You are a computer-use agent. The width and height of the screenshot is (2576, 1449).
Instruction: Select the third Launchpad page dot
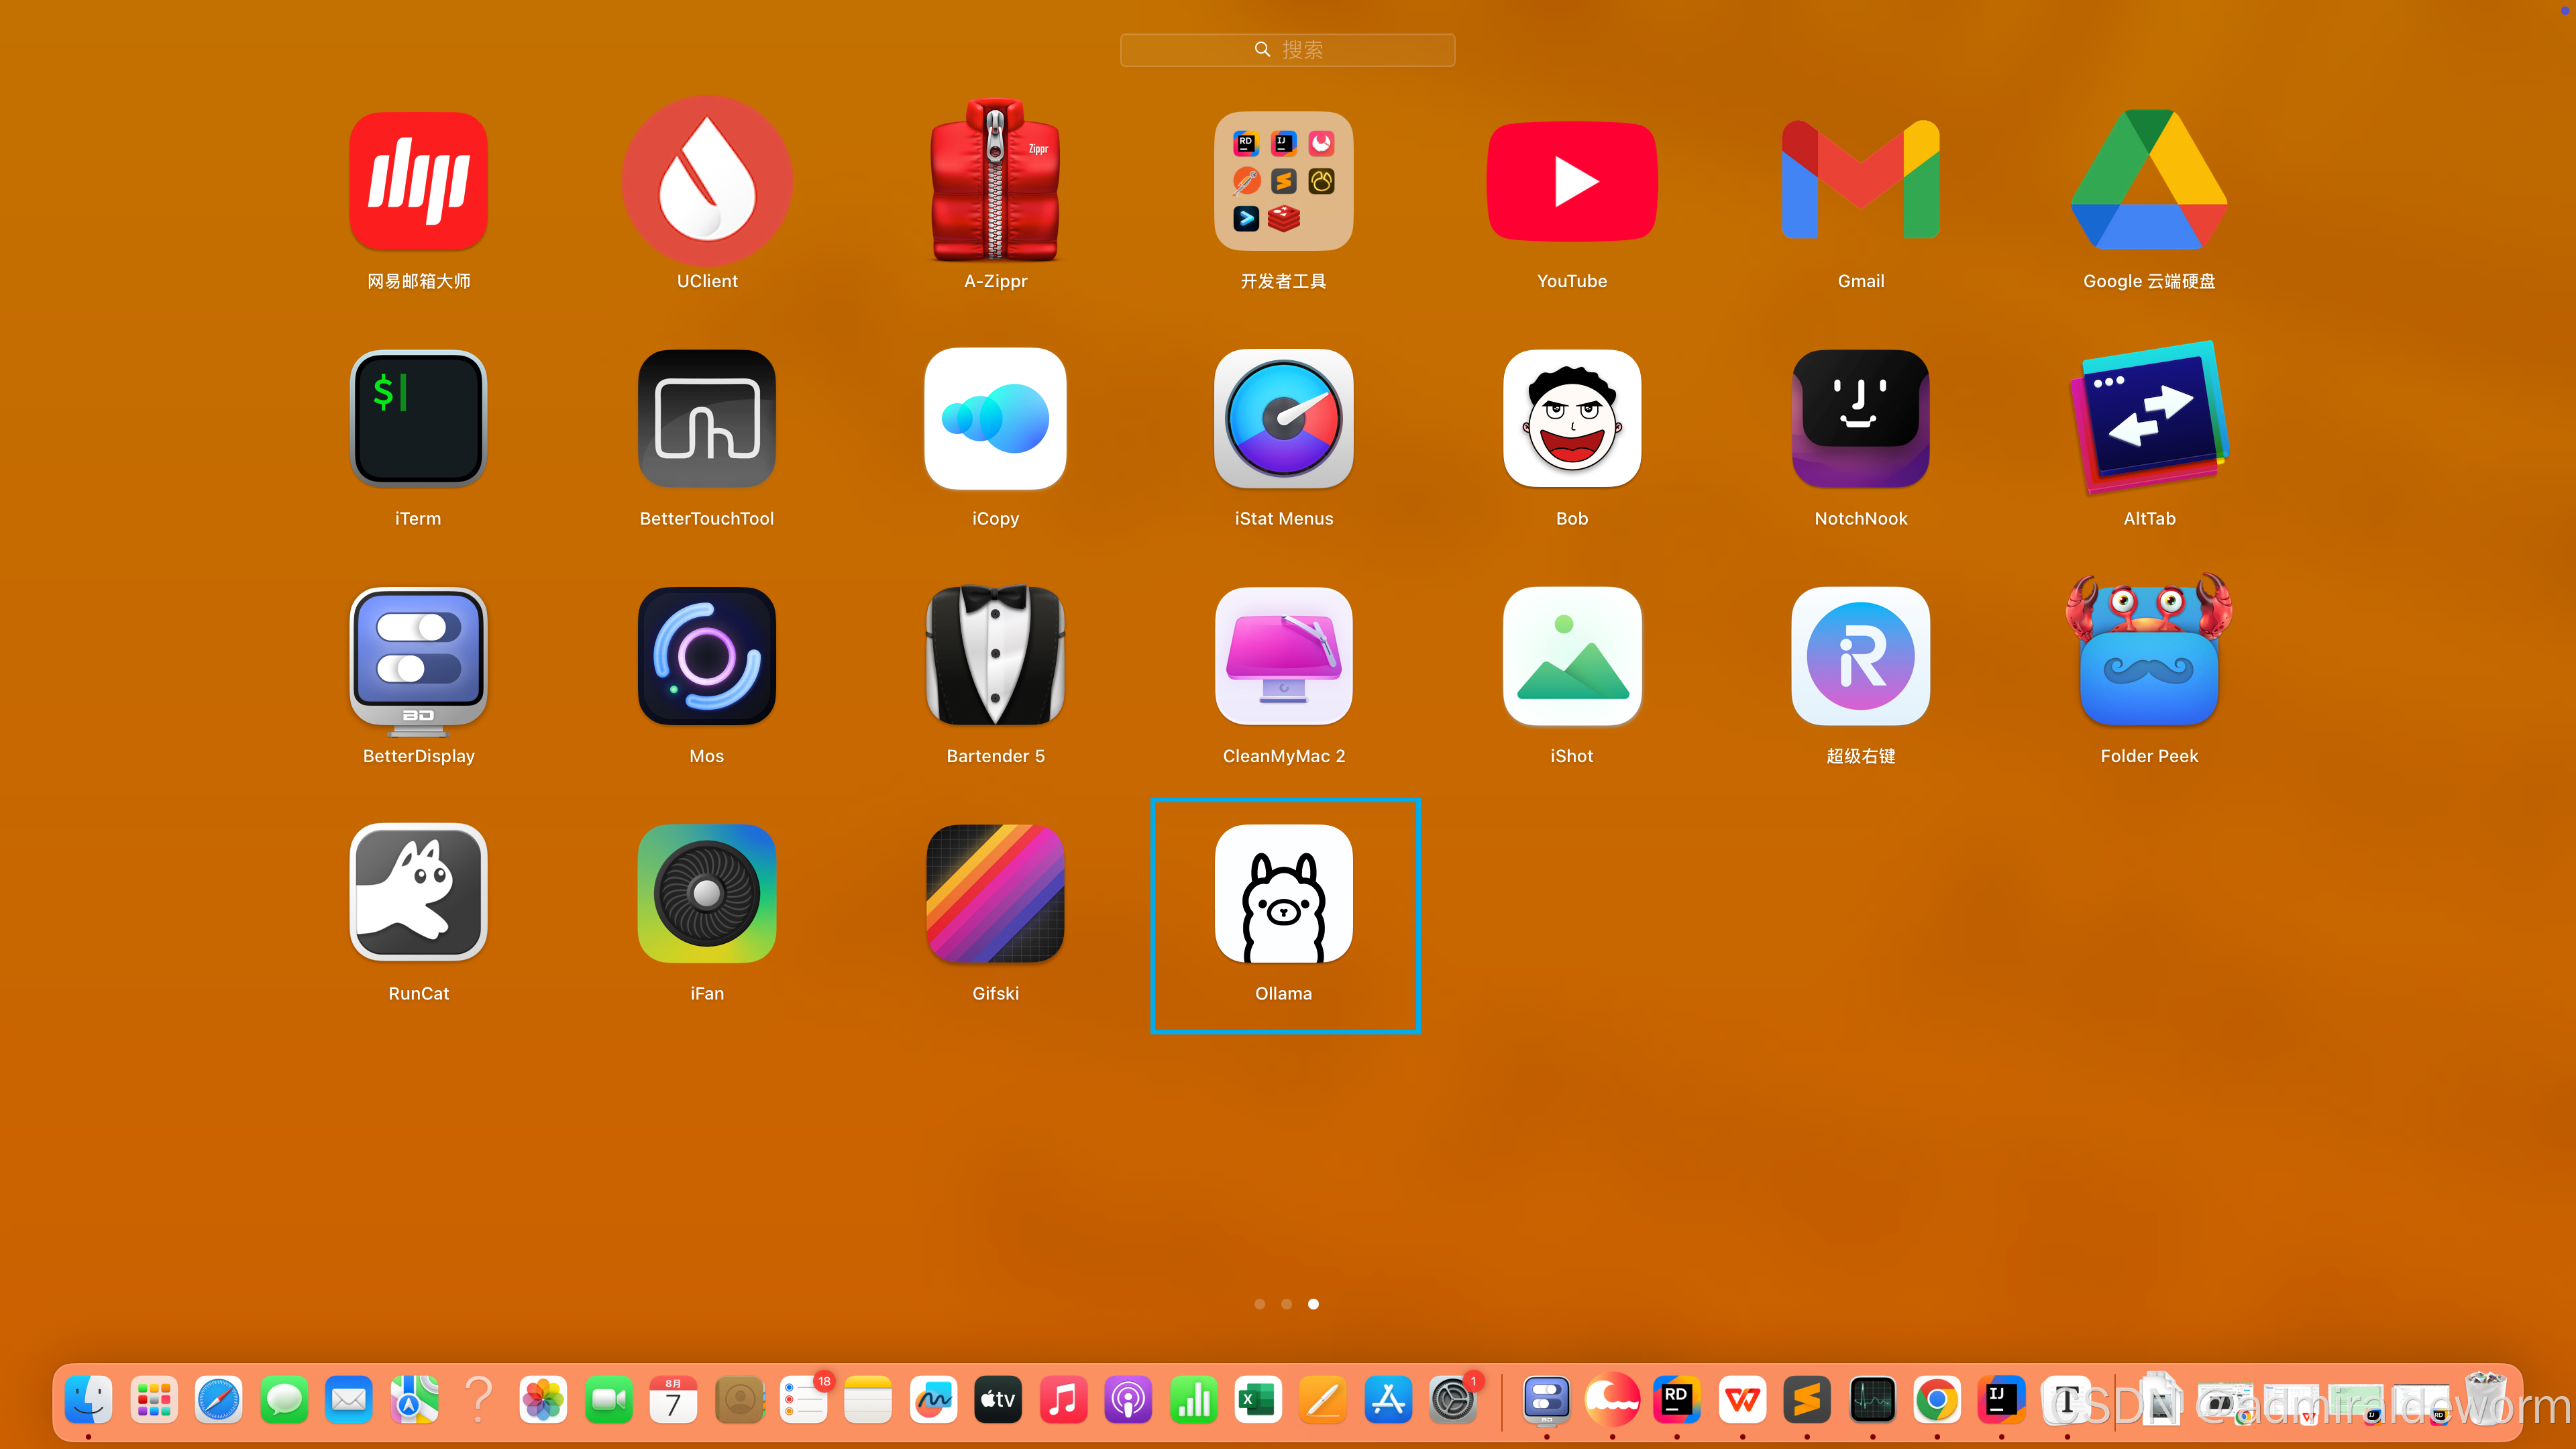pos(1313,1304)
